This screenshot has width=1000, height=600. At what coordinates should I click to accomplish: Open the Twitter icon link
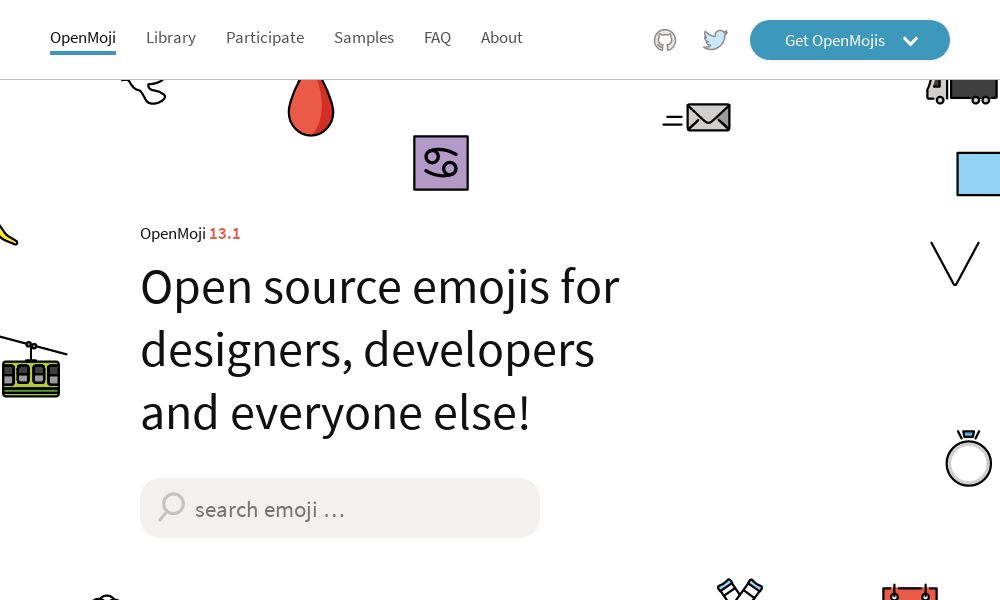pos(715,40)
